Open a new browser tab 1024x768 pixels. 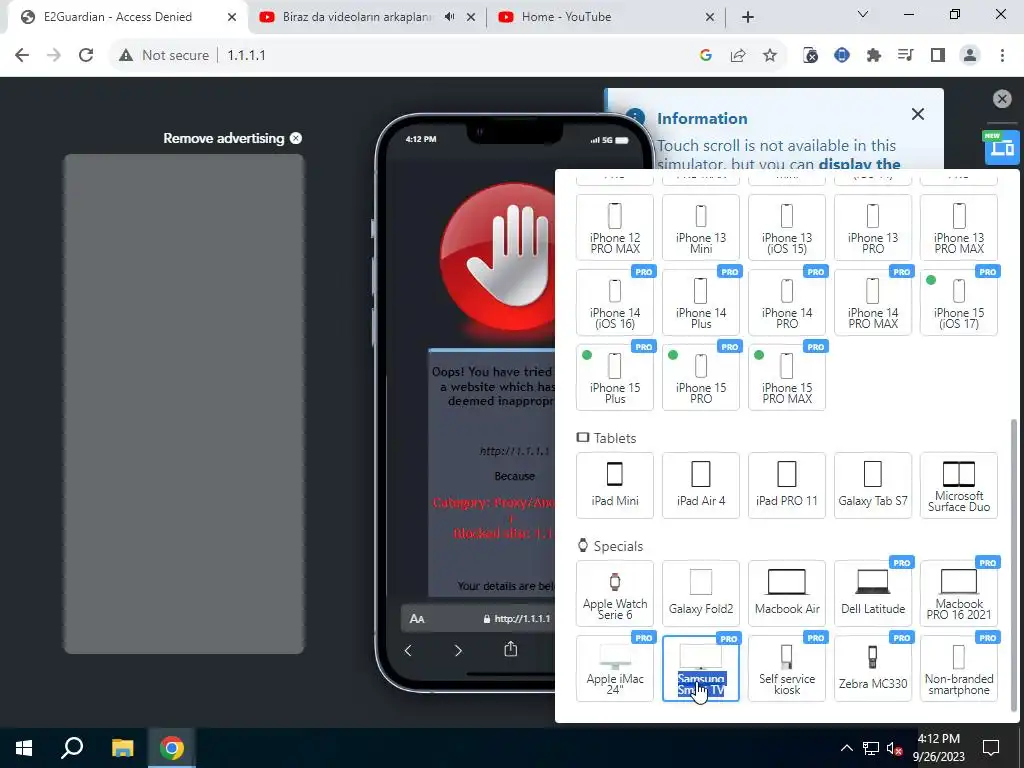[748, 17]
